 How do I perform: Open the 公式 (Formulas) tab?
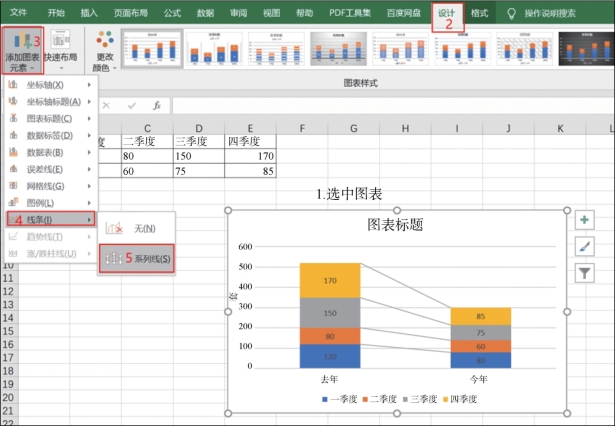click(x=172, y=13)
